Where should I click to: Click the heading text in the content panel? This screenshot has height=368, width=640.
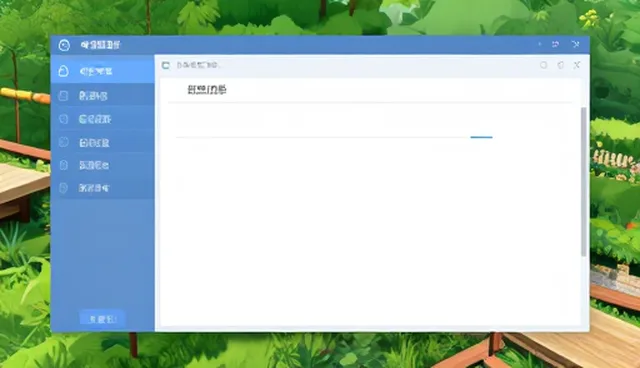tap(207, 89)
